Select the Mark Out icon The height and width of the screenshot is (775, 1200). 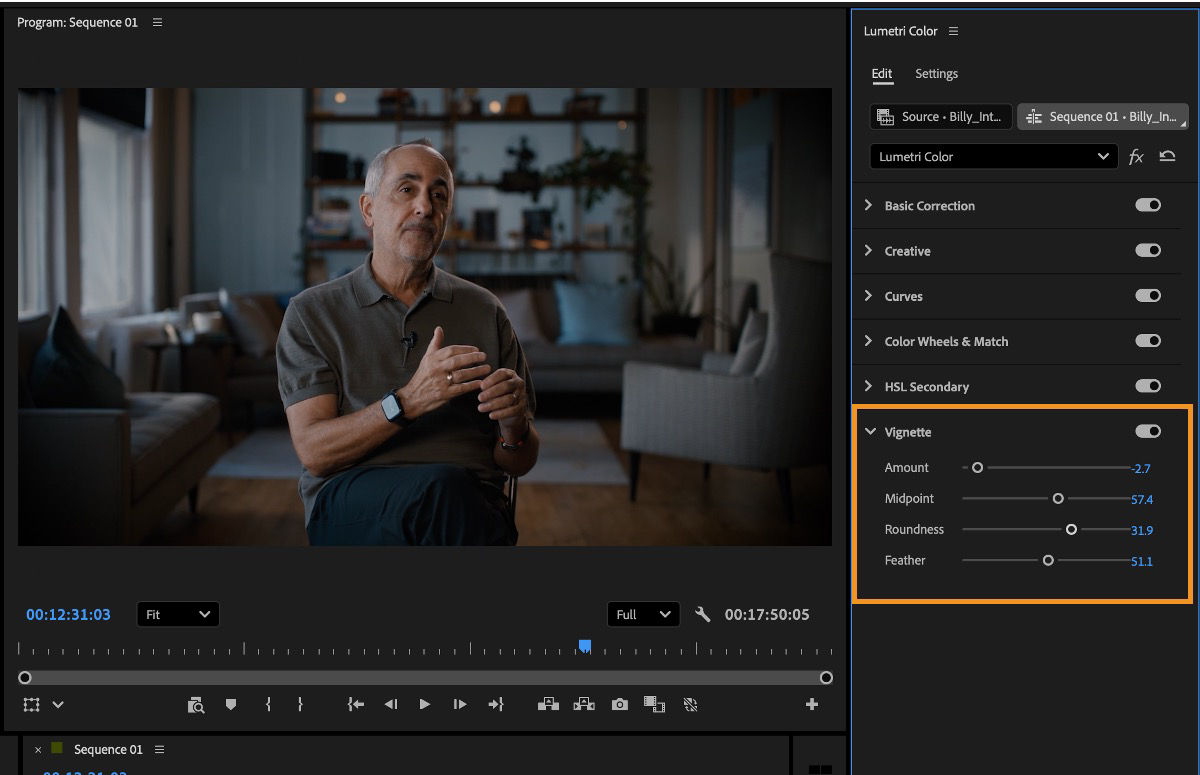[300, 704]
